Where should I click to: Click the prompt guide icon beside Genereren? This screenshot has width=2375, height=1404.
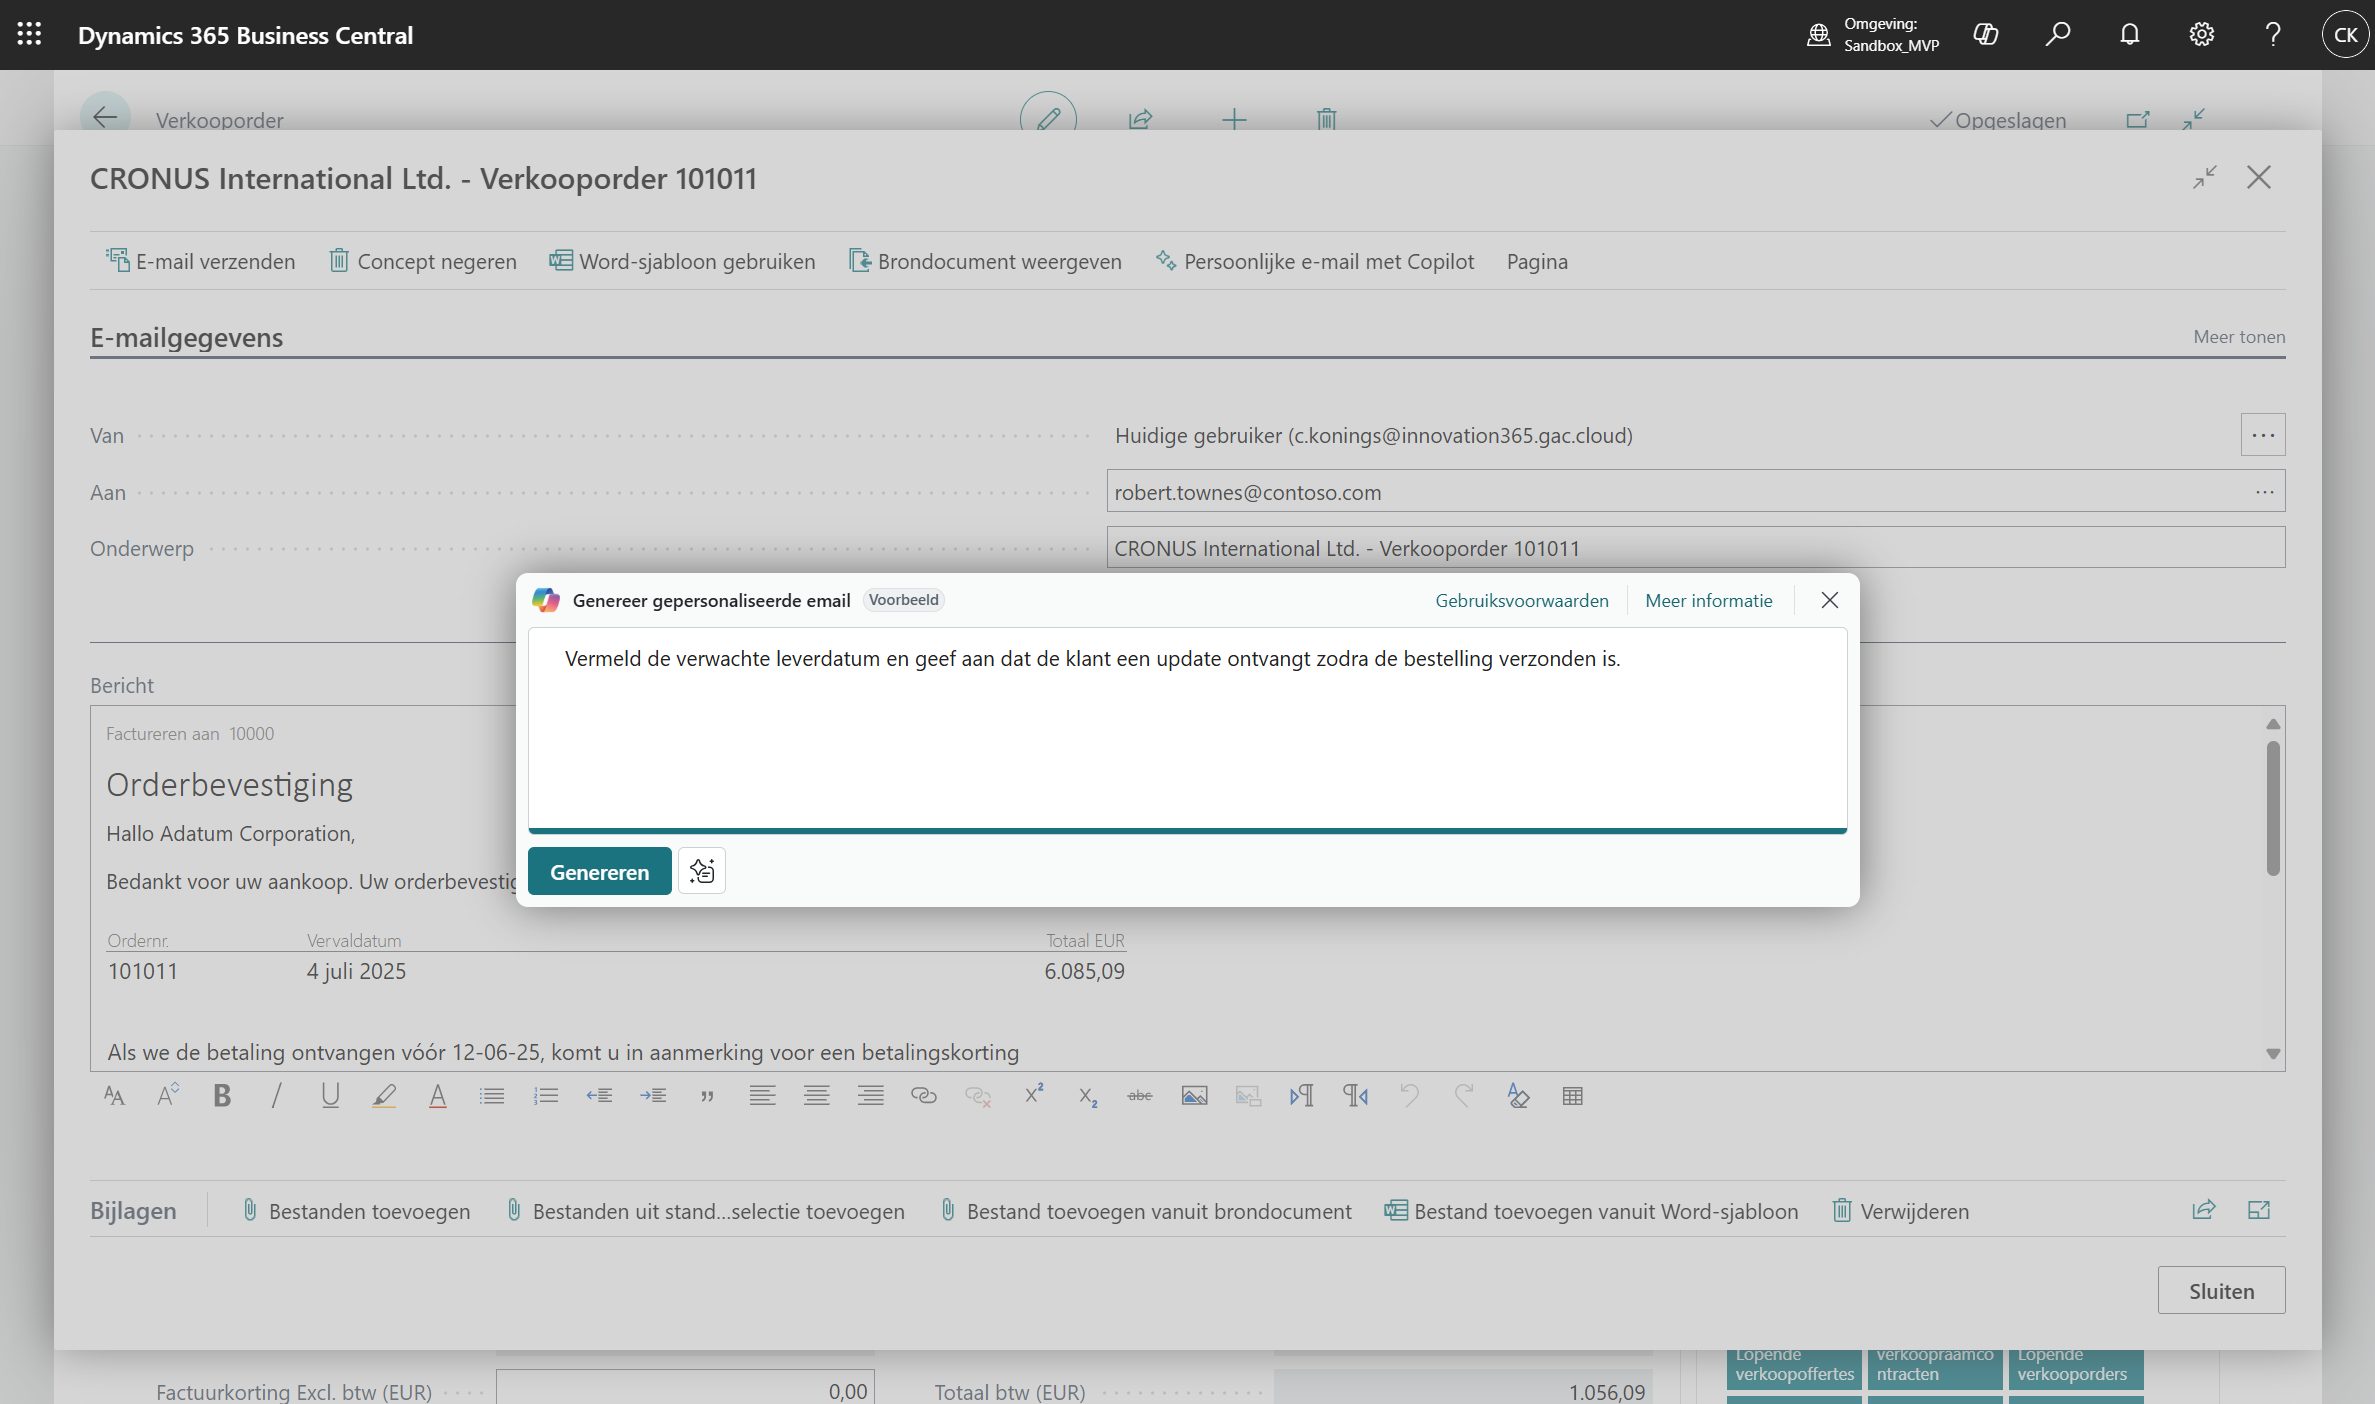pos(701,871)
